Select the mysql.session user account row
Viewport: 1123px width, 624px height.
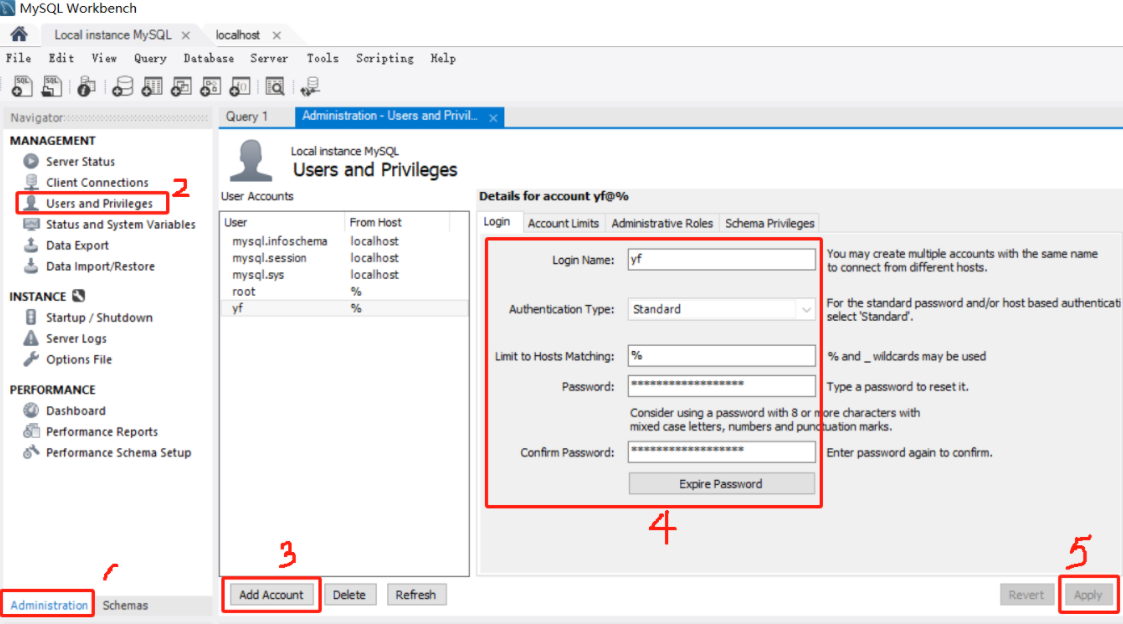[344, 258]
